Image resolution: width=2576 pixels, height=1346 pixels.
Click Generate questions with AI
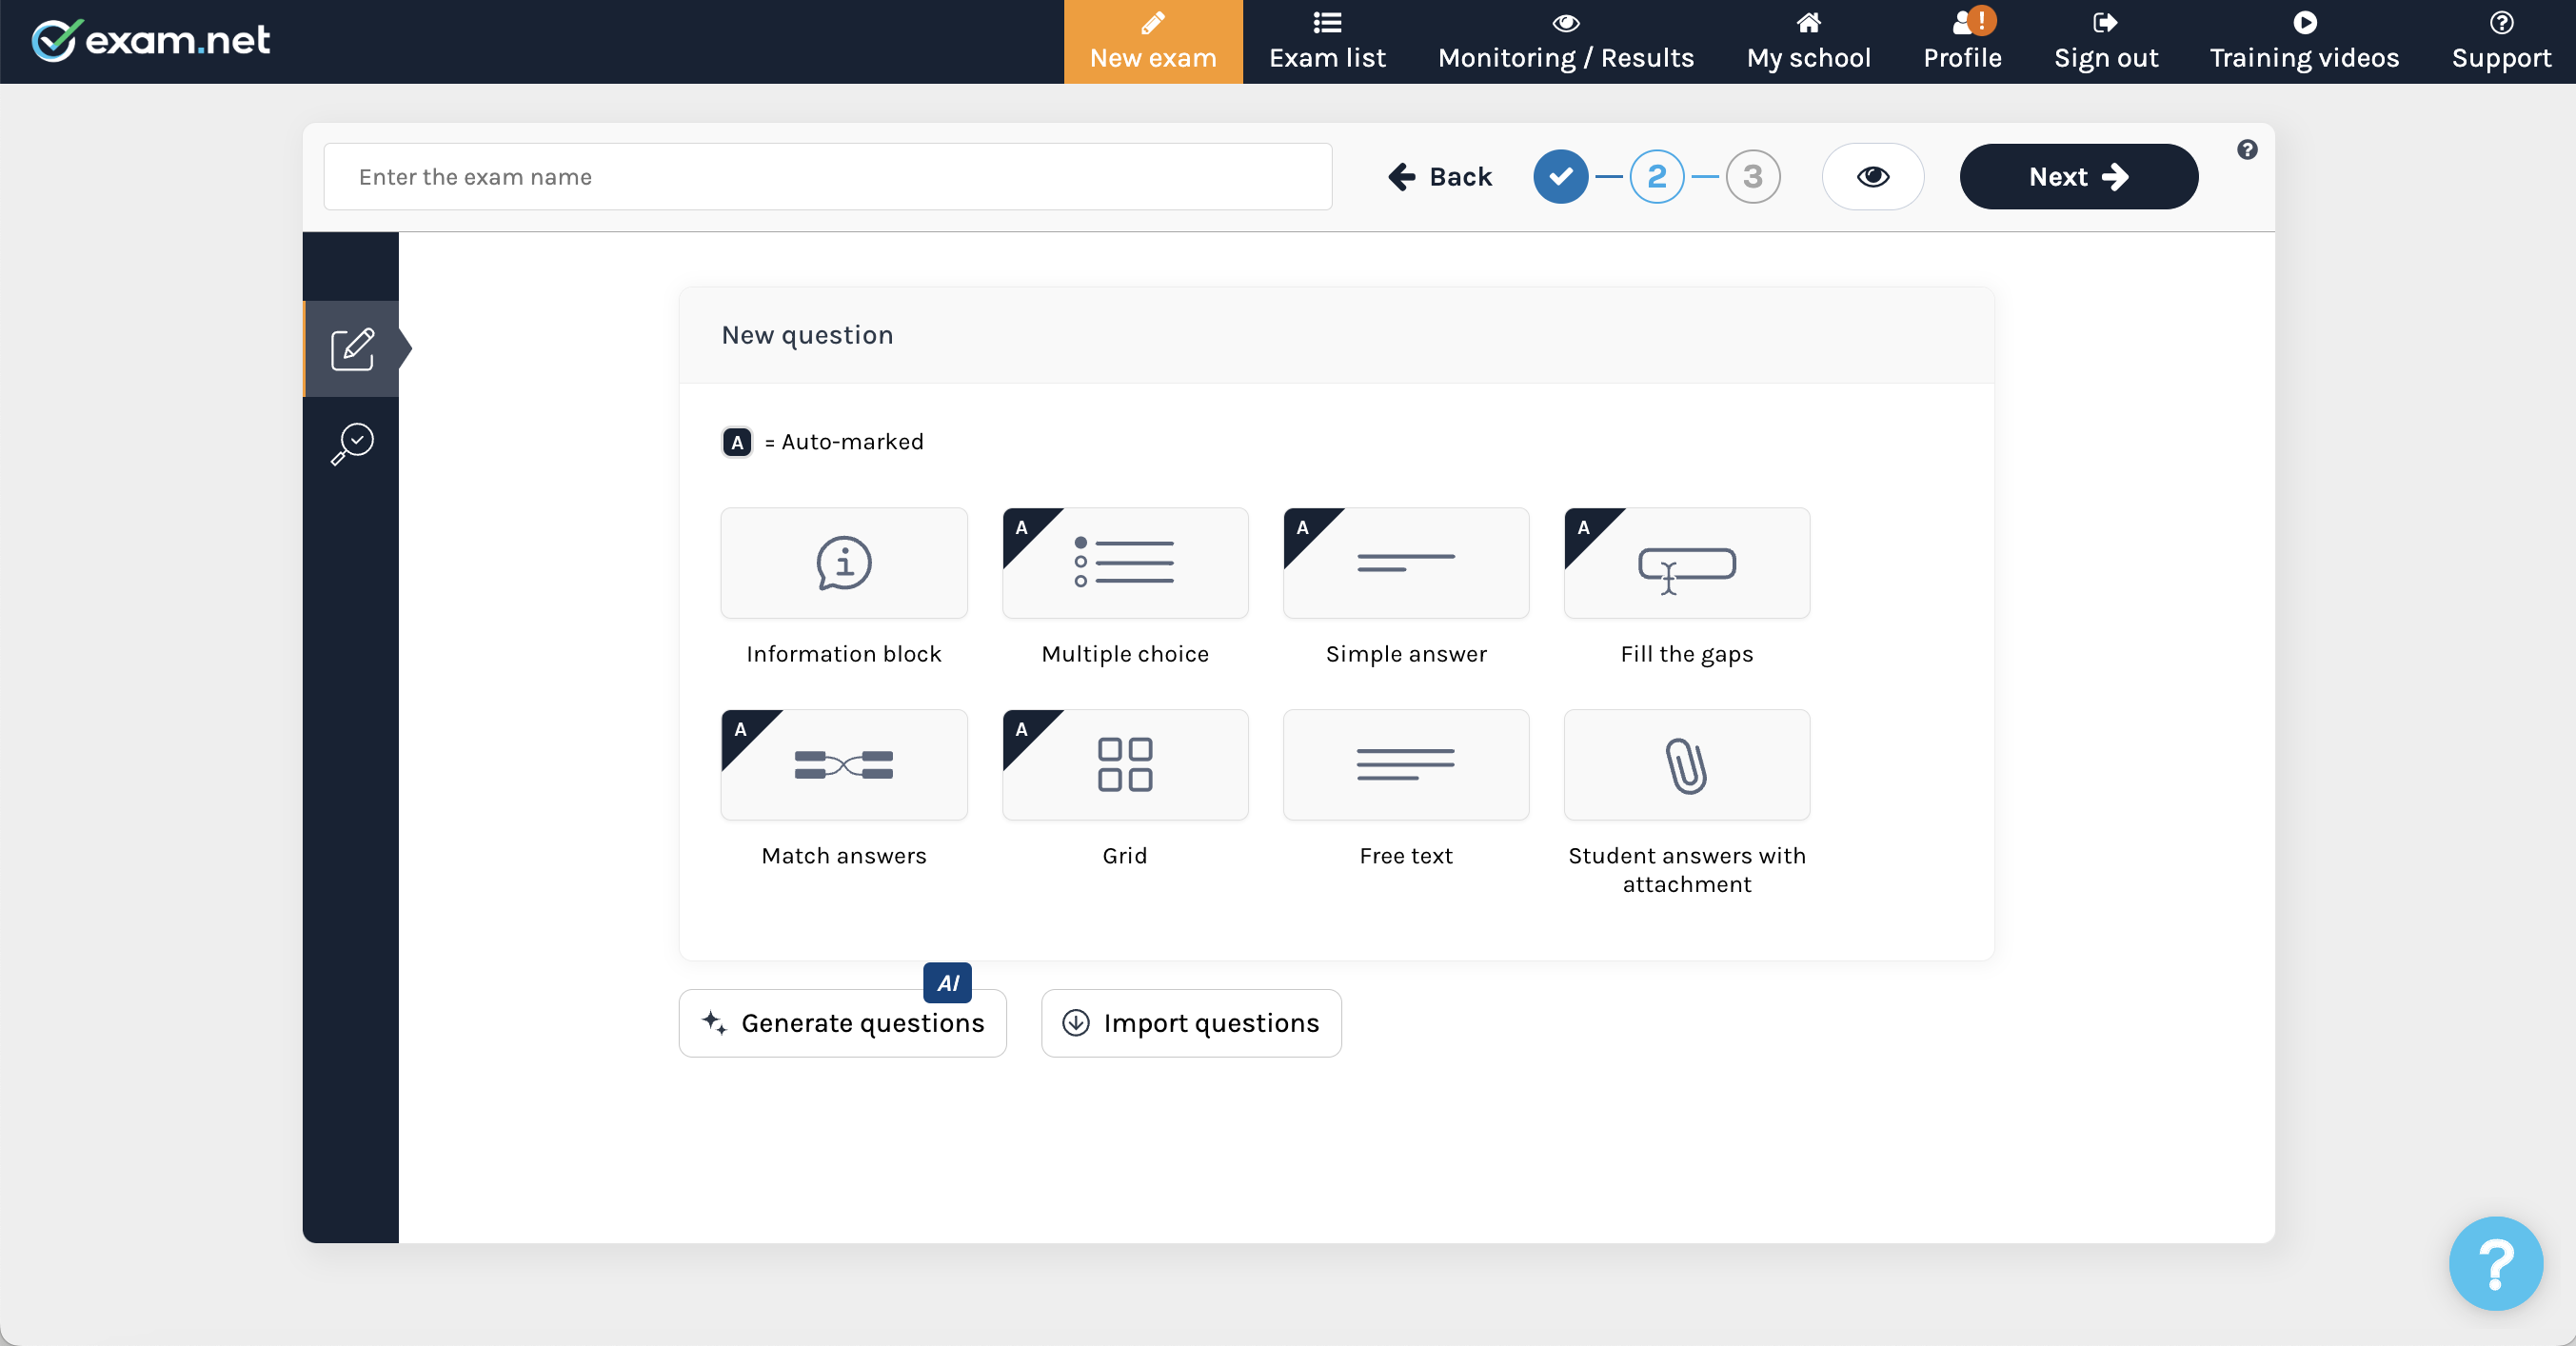[x=842, y=1022]
